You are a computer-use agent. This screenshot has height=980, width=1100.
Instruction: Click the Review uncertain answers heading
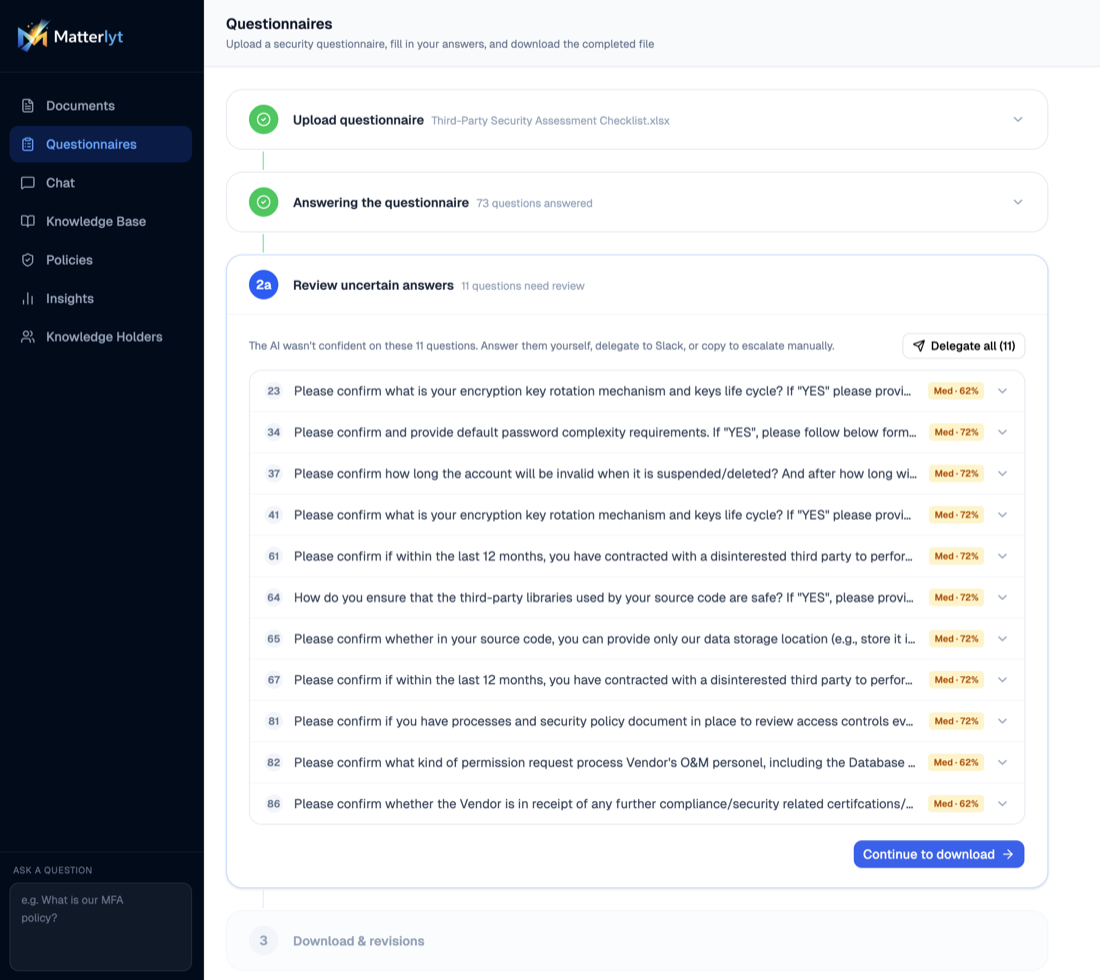[x=373, y=286]
